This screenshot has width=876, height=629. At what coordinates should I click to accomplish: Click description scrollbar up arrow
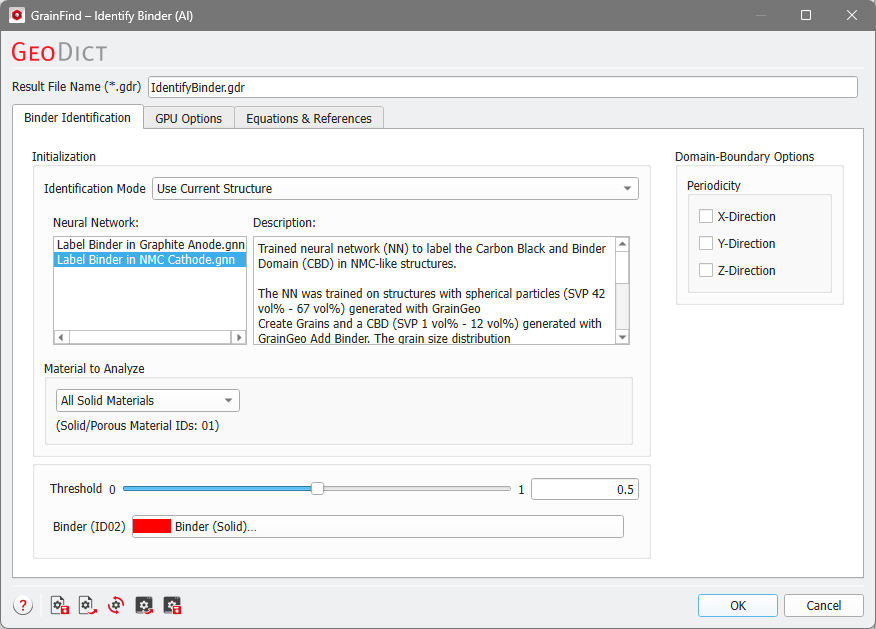coord(622,244)
